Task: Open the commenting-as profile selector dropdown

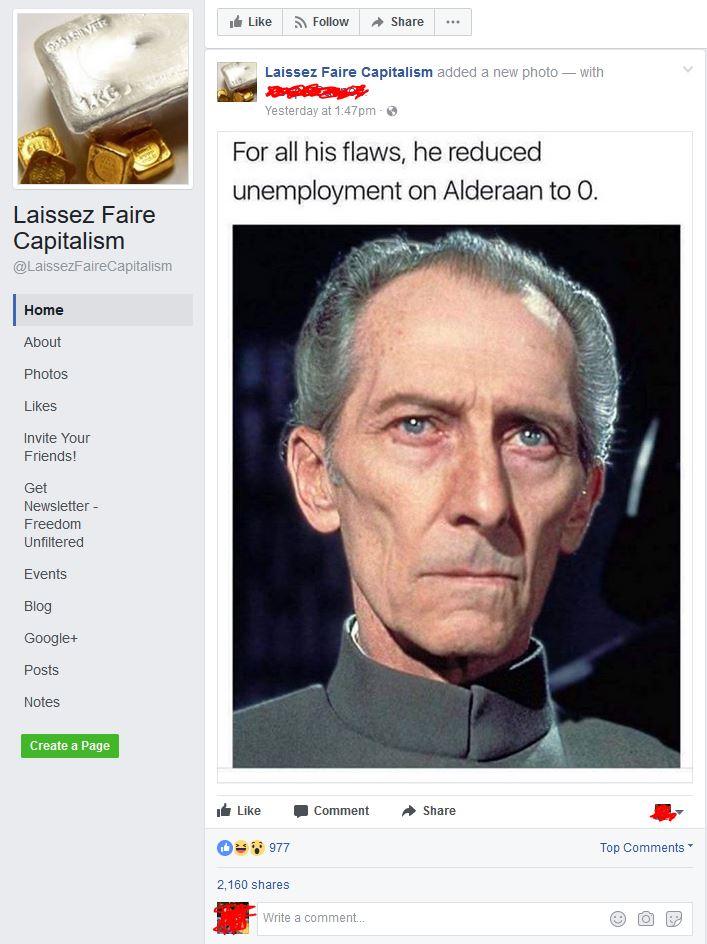Action: click(667, 812)
